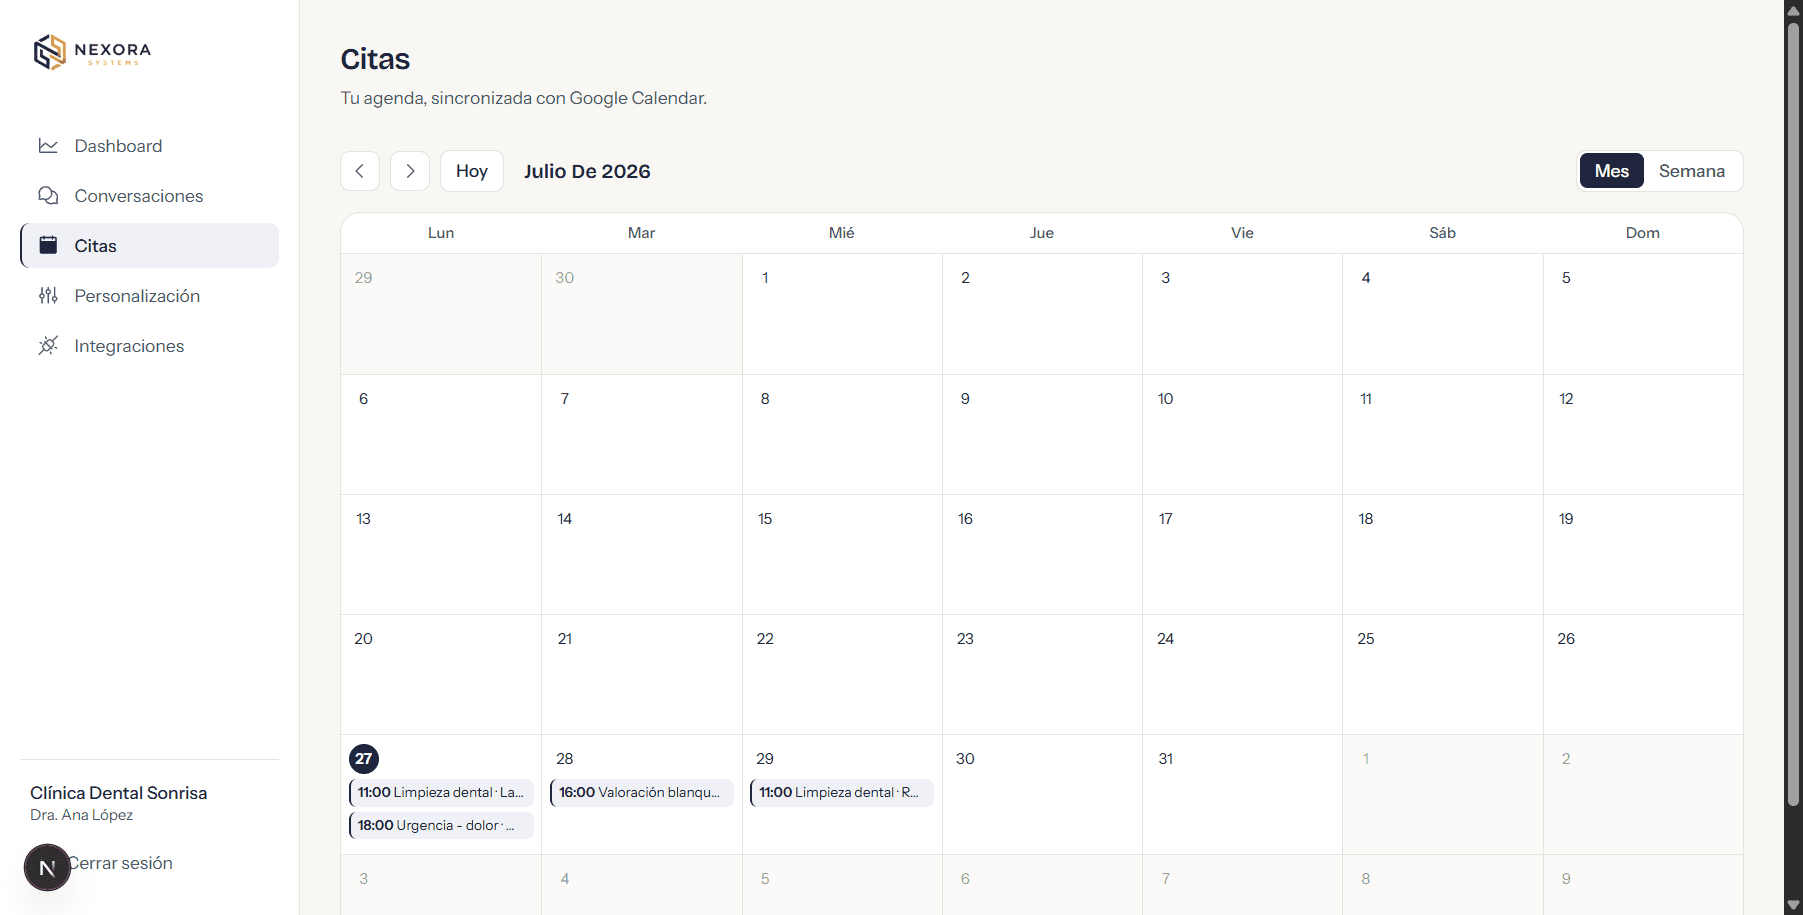This screenshot has height=915, width=1803.
Task: Click the Lun column header
Action: point(441,233)
